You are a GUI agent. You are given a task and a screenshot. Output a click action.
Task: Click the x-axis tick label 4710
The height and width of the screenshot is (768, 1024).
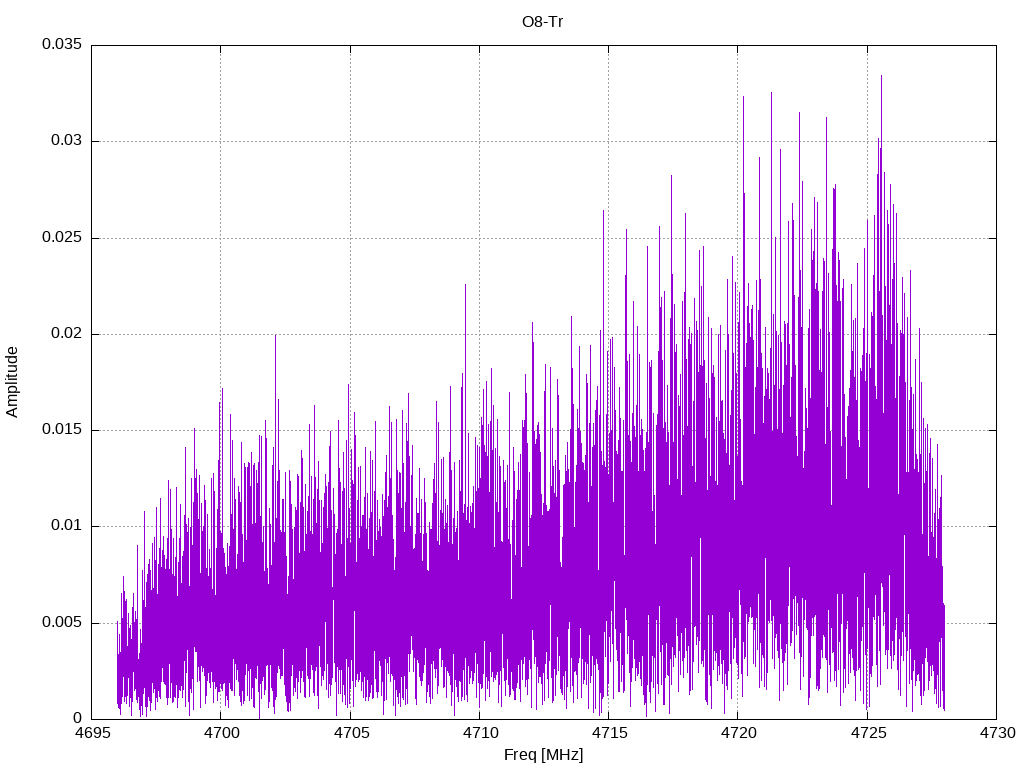(480, 733)
